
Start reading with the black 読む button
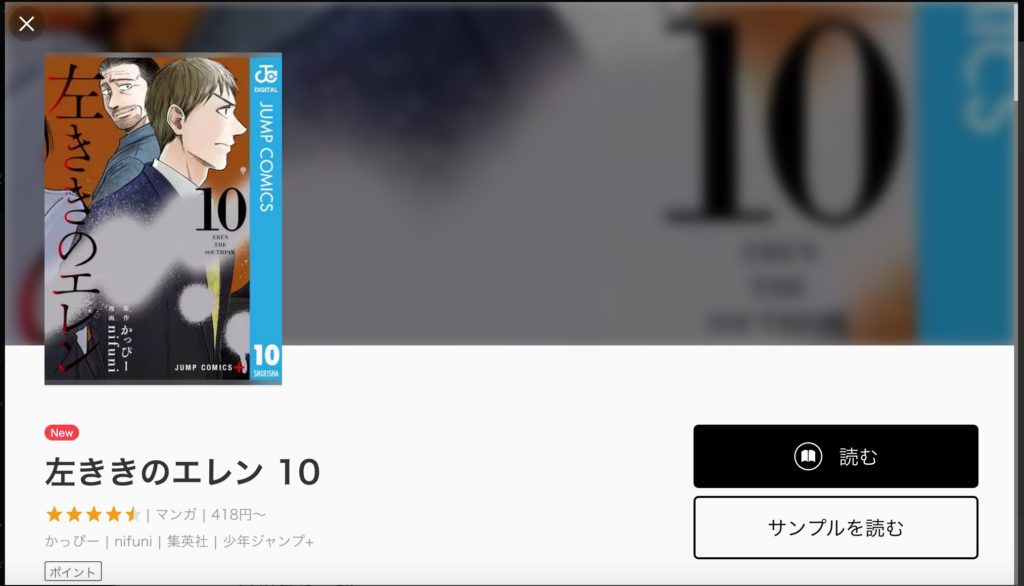(835, 456)
